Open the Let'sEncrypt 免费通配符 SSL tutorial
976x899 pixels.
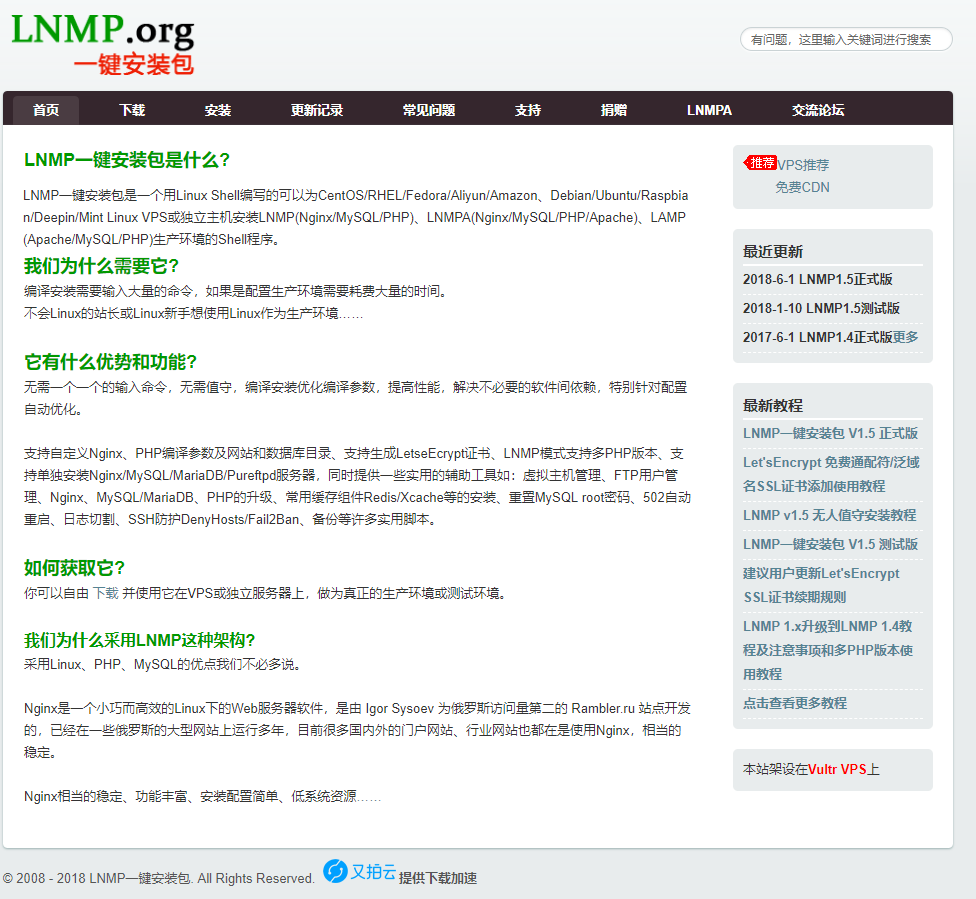click(831, 474)
